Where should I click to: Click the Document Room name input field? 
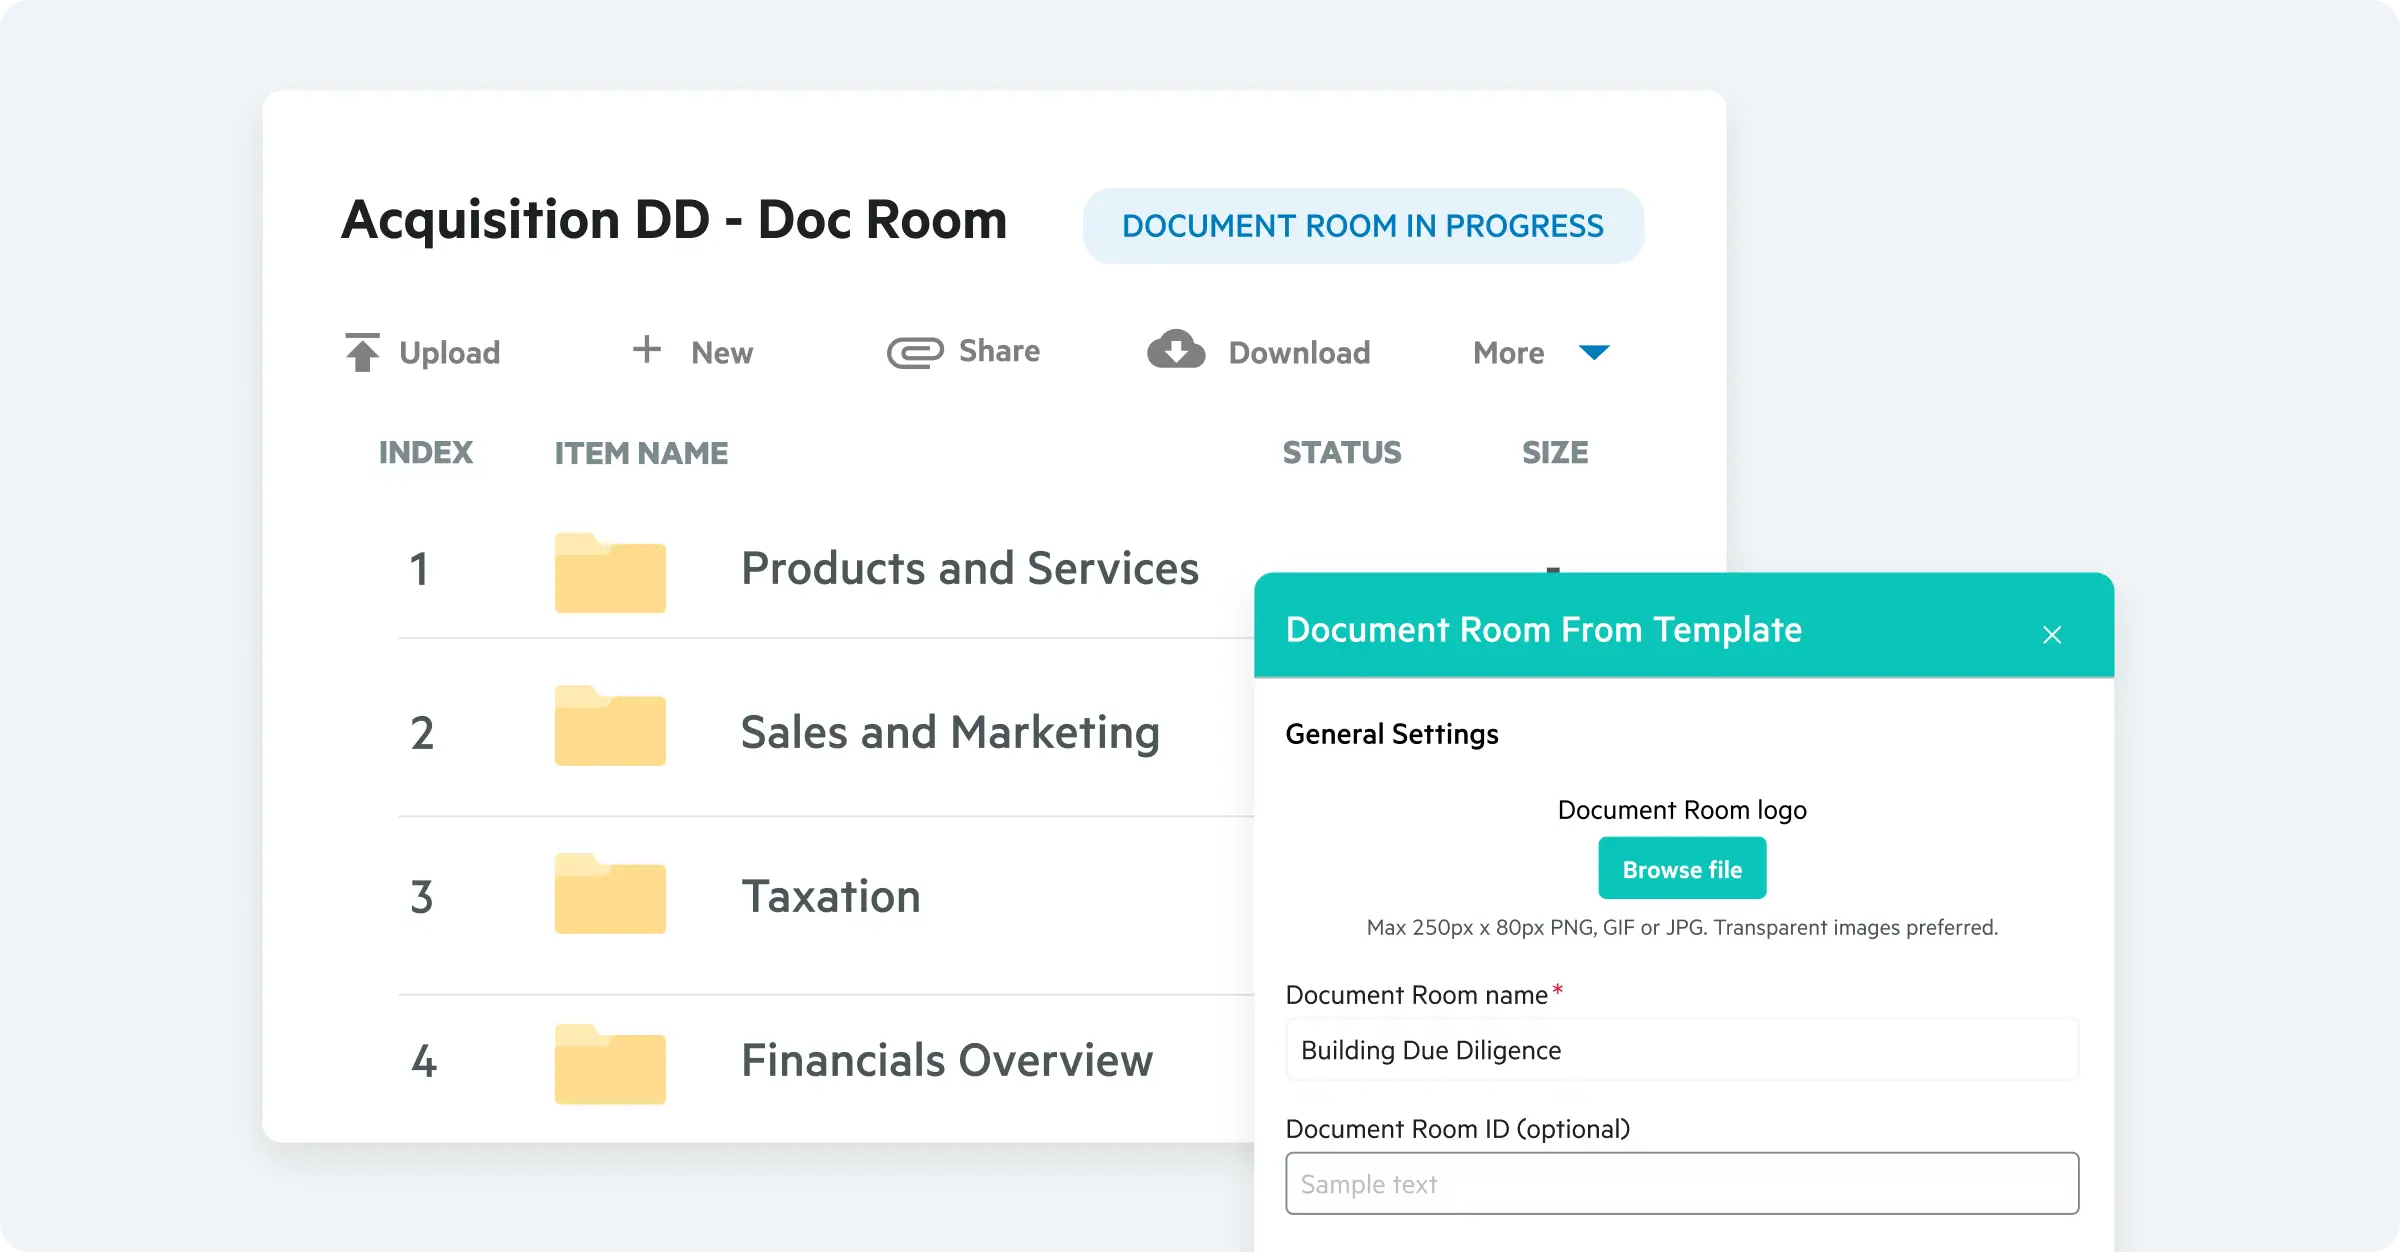coord(1682,1050)
